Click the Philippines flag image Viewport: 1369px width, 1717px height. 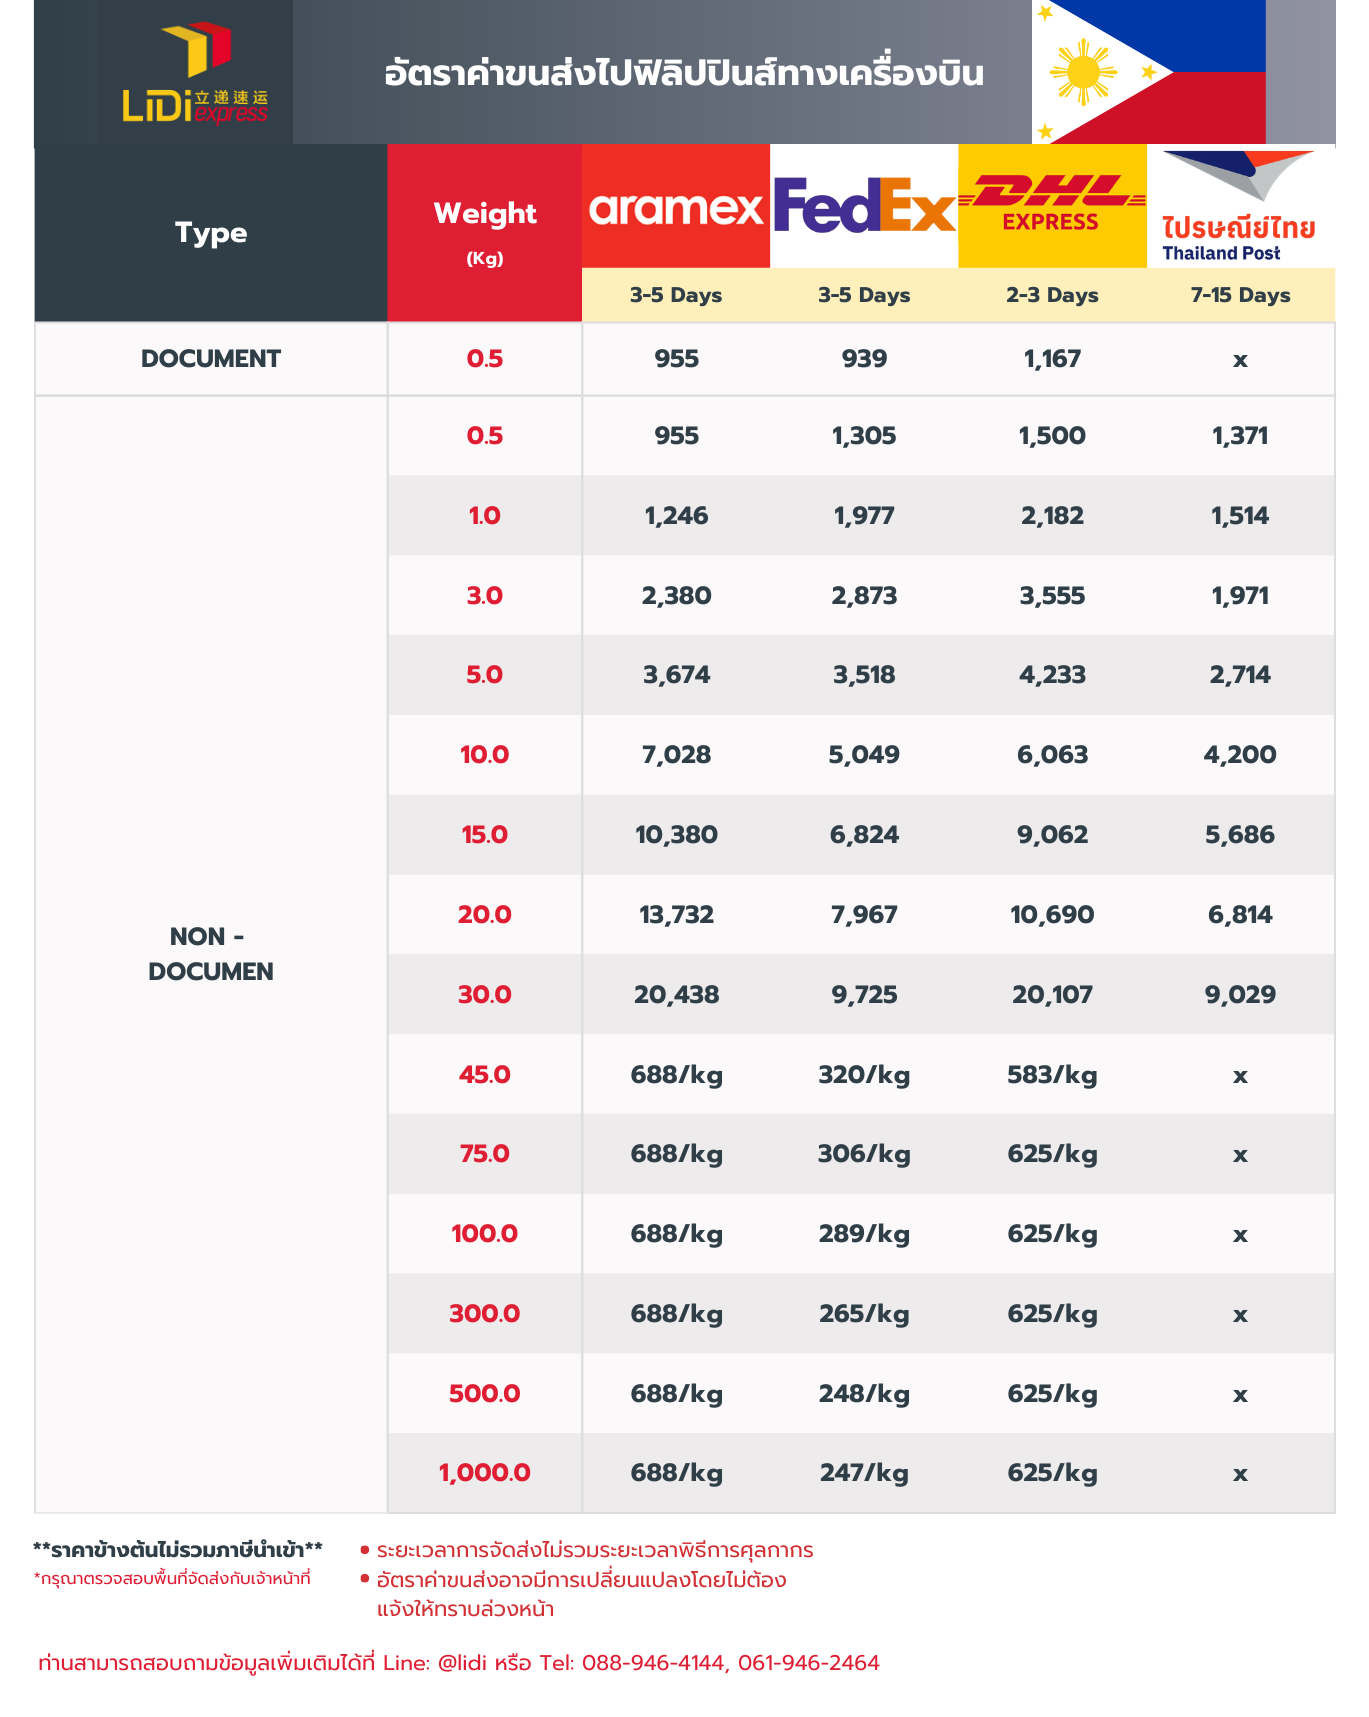coord(1148,72)
